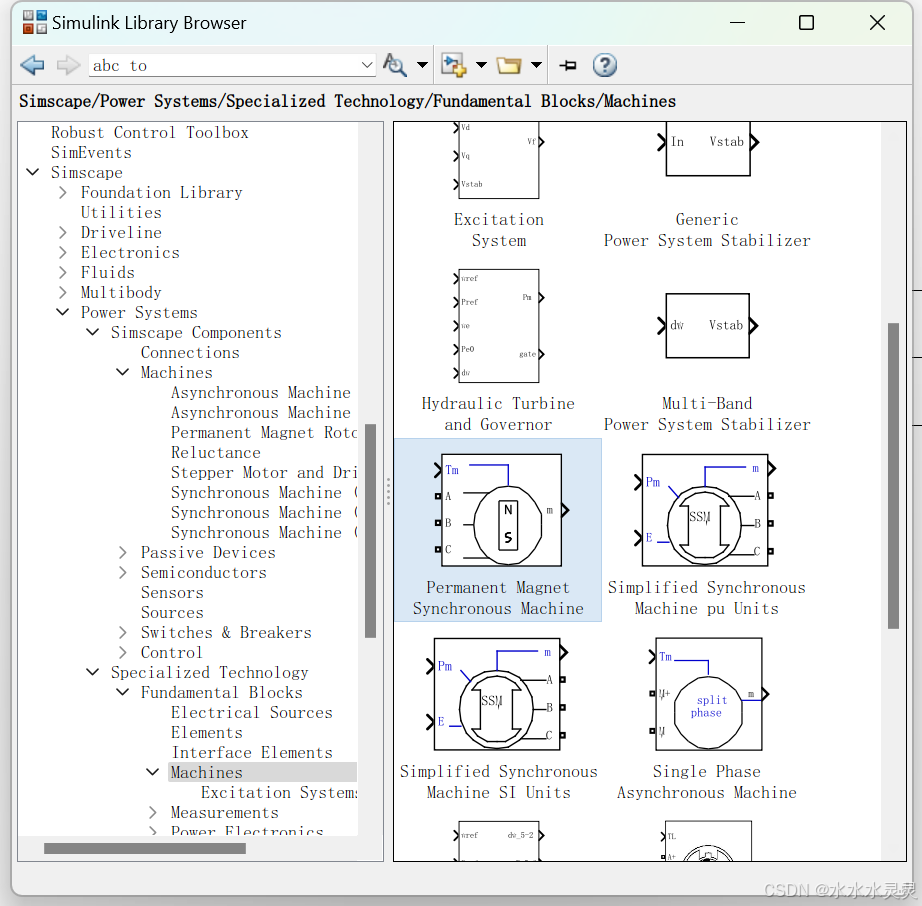Viewport: 922px width, 906px height.
Task: Click the search binoculars icon
Action: [x=395, y=65]
